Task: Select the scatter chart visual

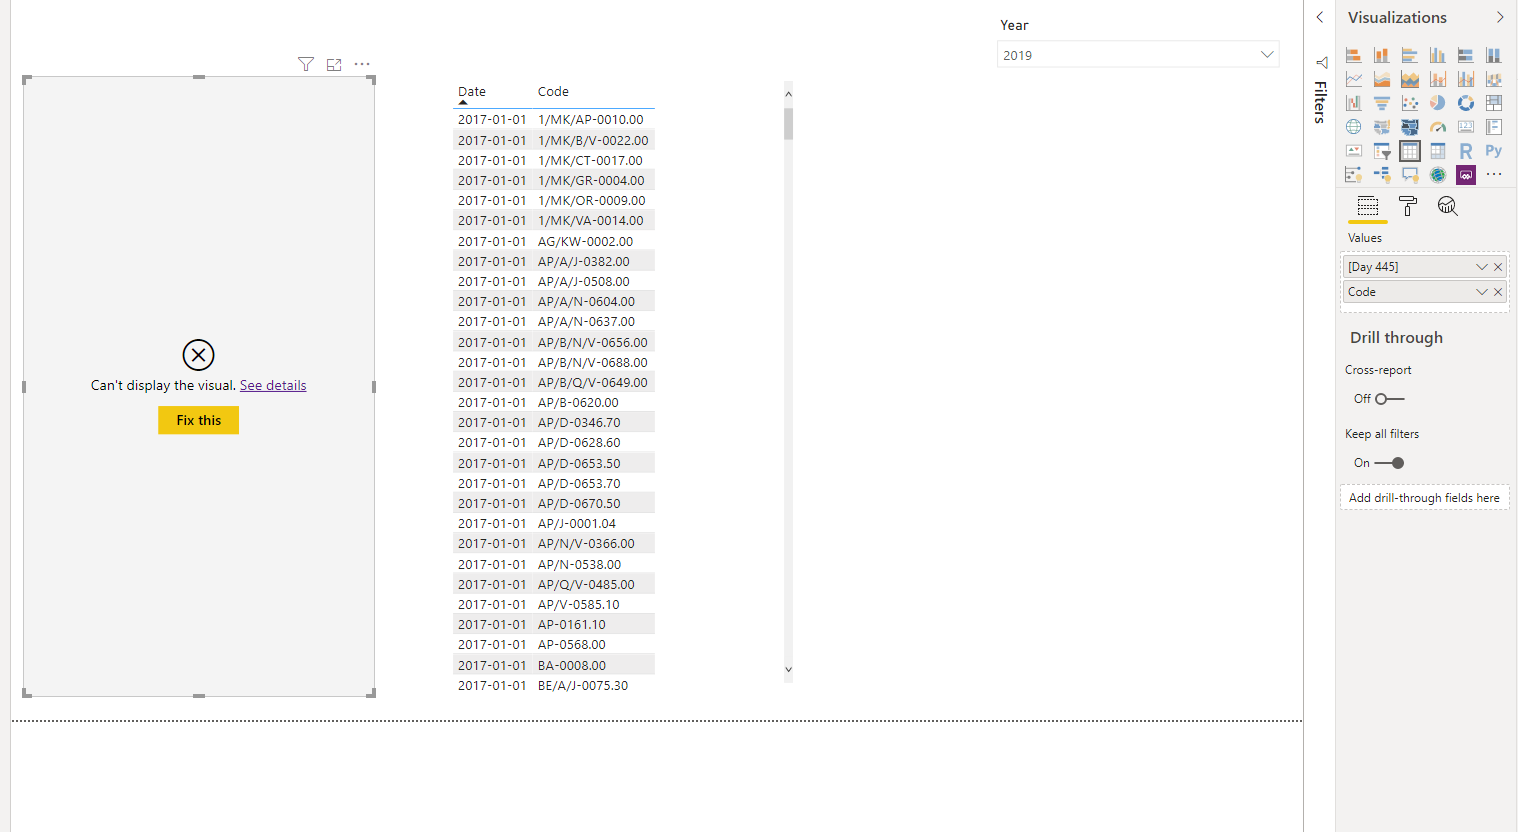Action: point(1410,103)
